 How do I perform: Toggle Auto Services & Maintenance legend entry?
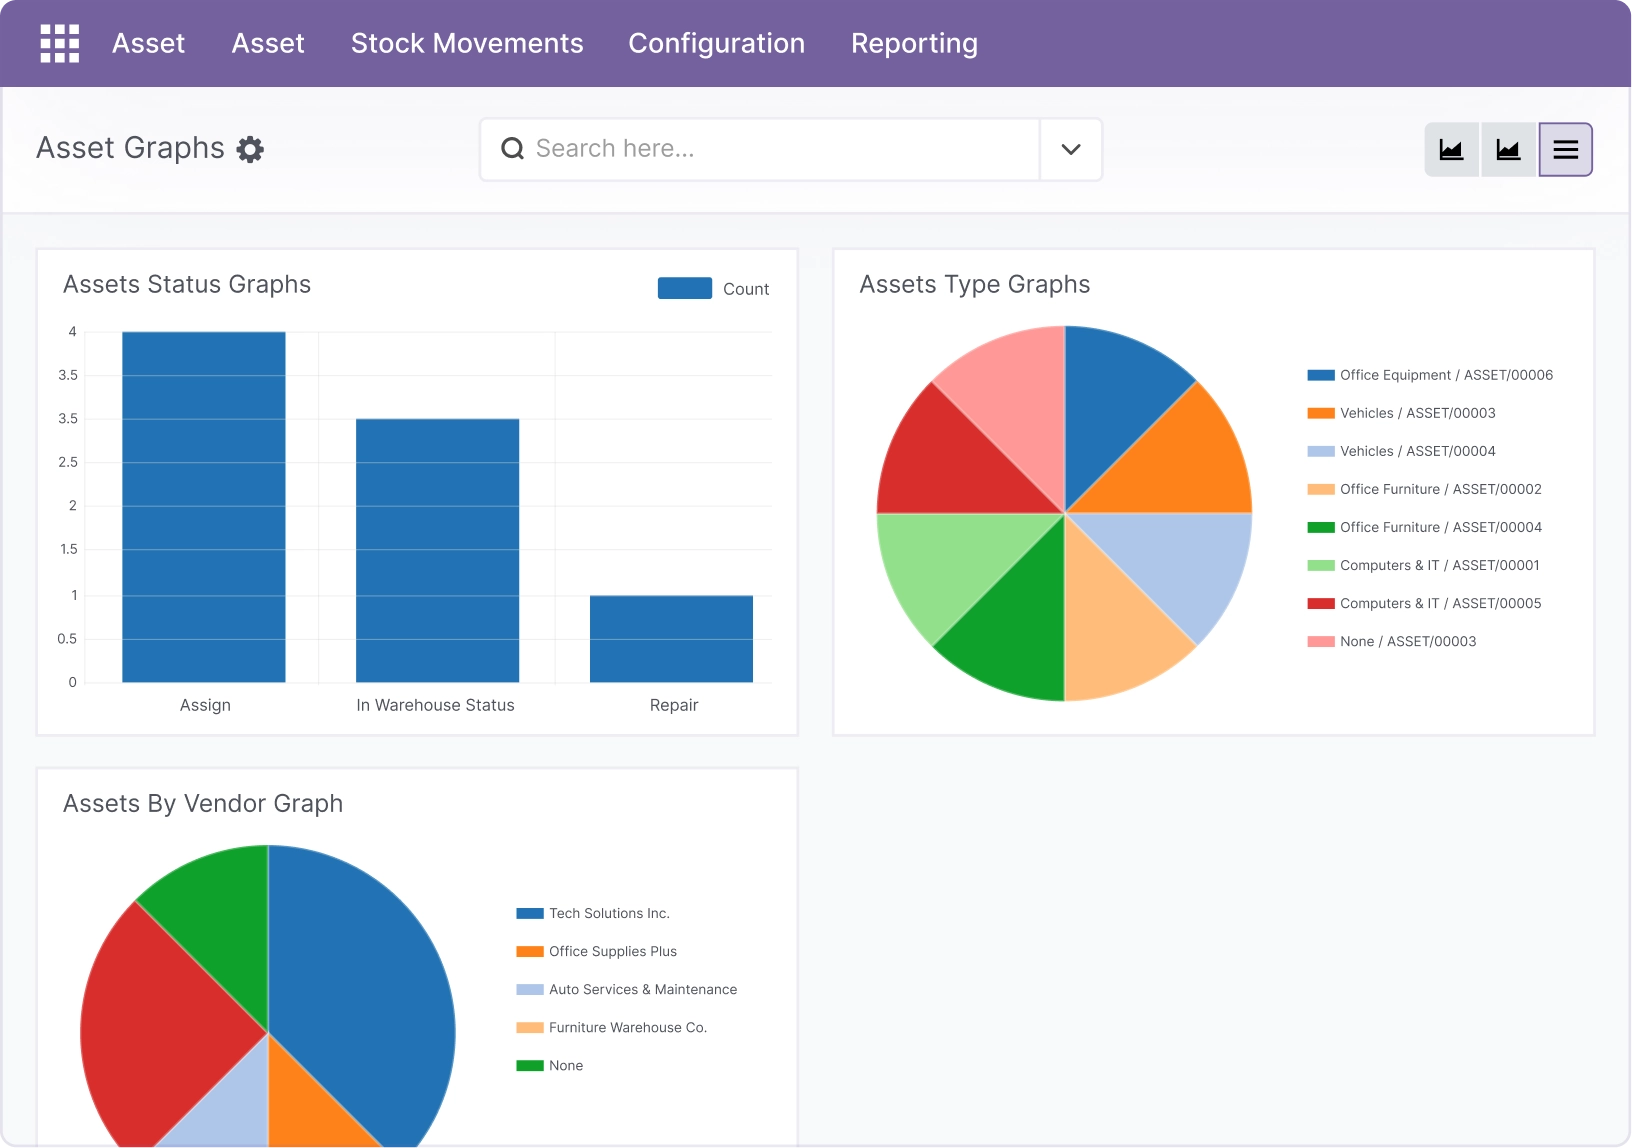pos(626,989)
